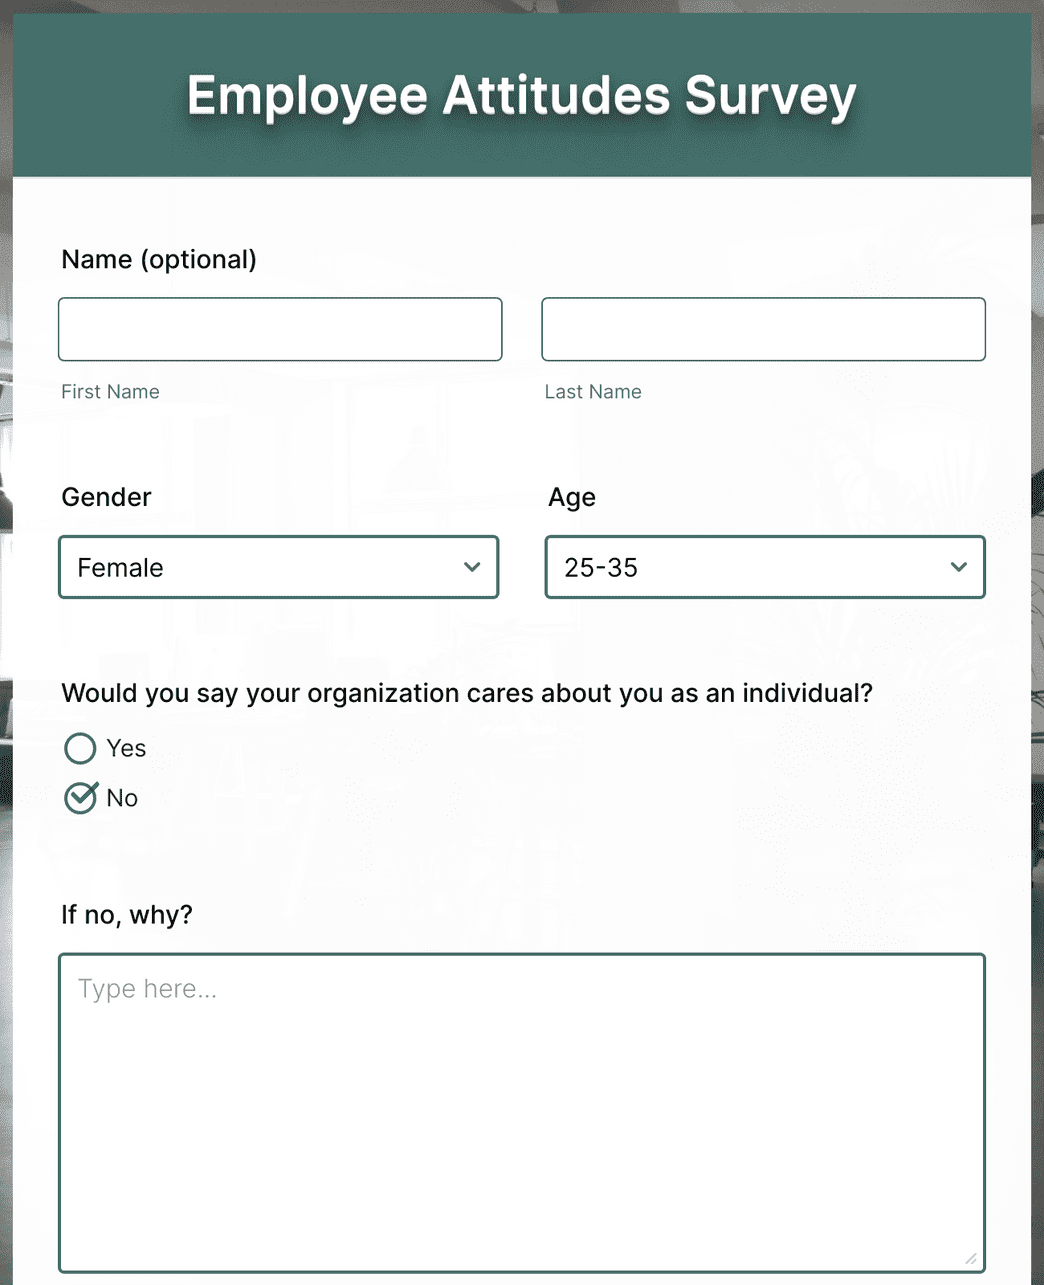Focus the Last Name input field
Image resolution: width=1044 pixels, height=1285 pixels.
[763, 328]
